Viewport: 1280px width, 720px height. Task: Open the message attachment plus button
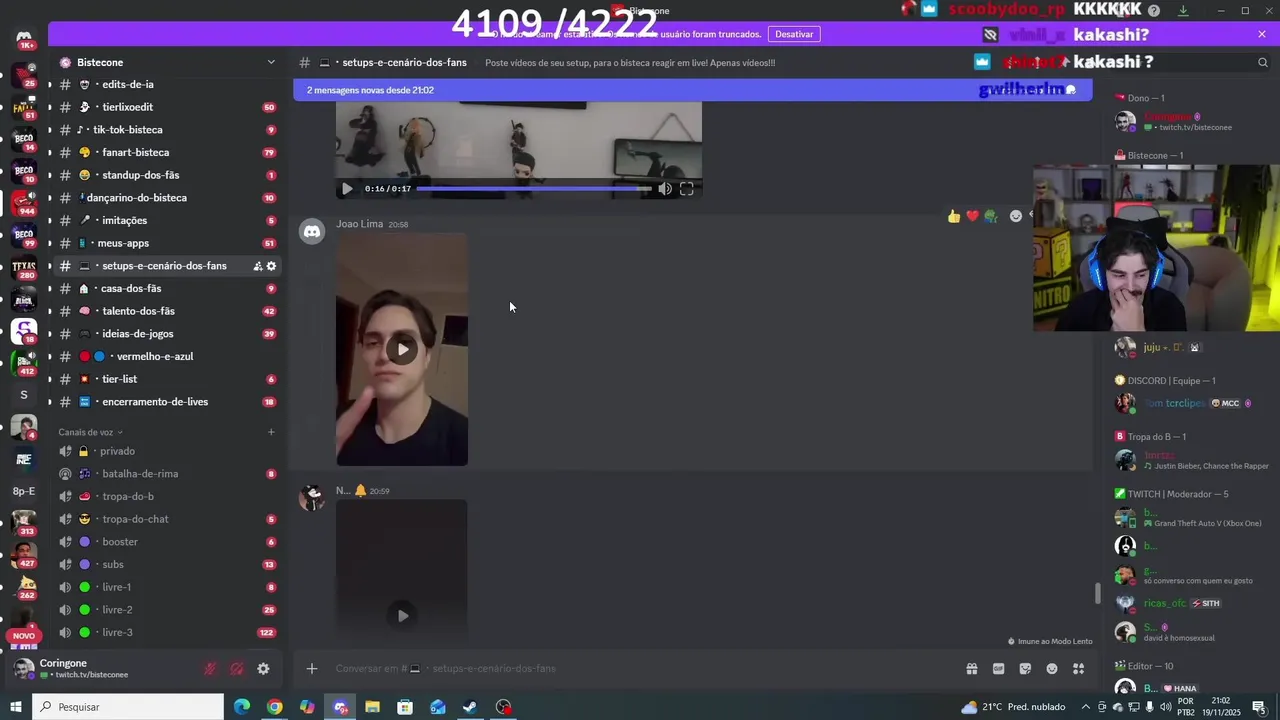[x=312, y=668]
